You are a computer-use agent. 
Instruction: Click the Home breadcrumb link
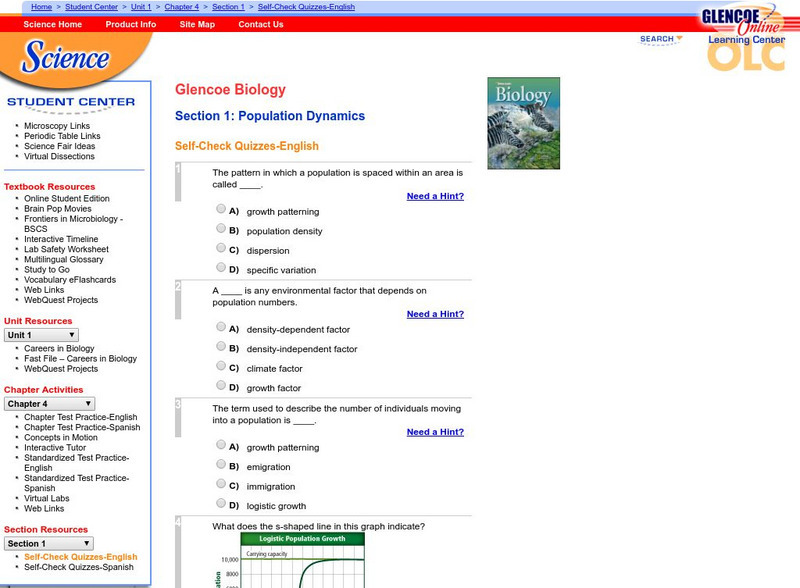[41, 7]
